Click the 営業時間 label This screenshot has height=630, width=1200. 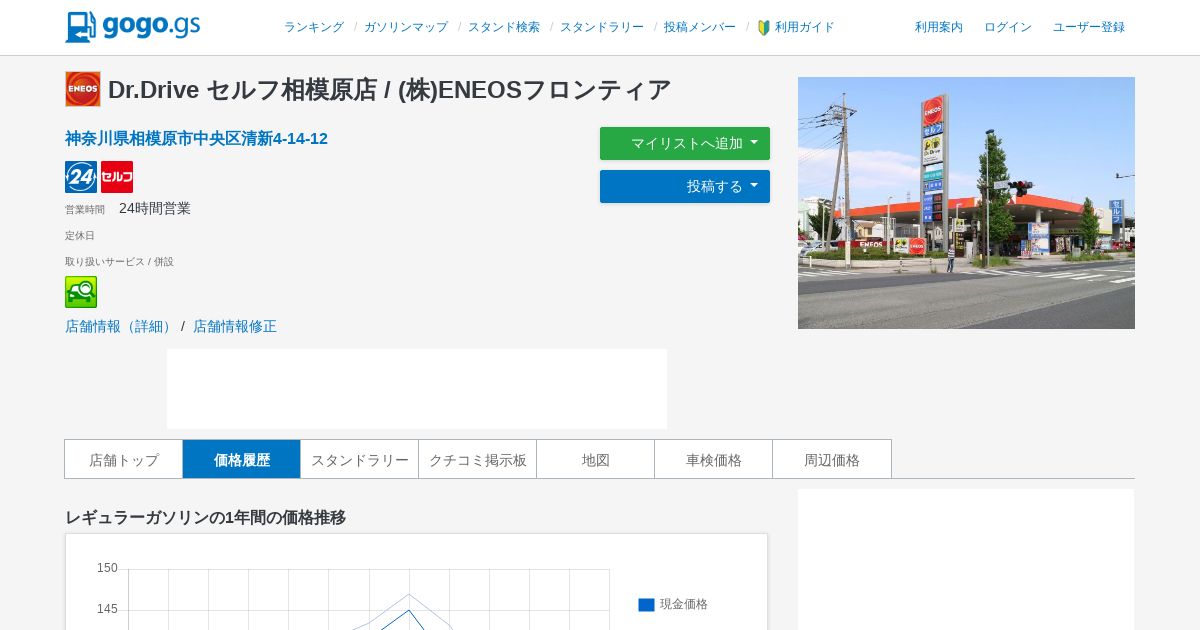pyautogui.click(x=85, y=209)
